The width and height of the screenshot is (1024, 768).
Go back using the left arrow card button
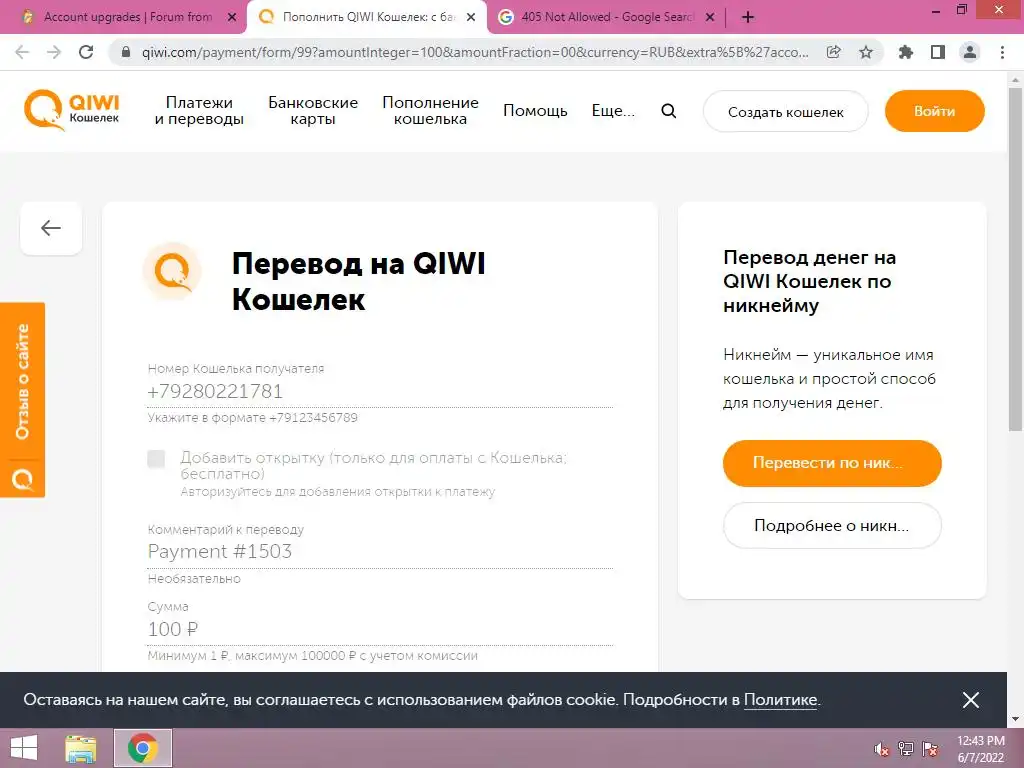click(51, 228)
